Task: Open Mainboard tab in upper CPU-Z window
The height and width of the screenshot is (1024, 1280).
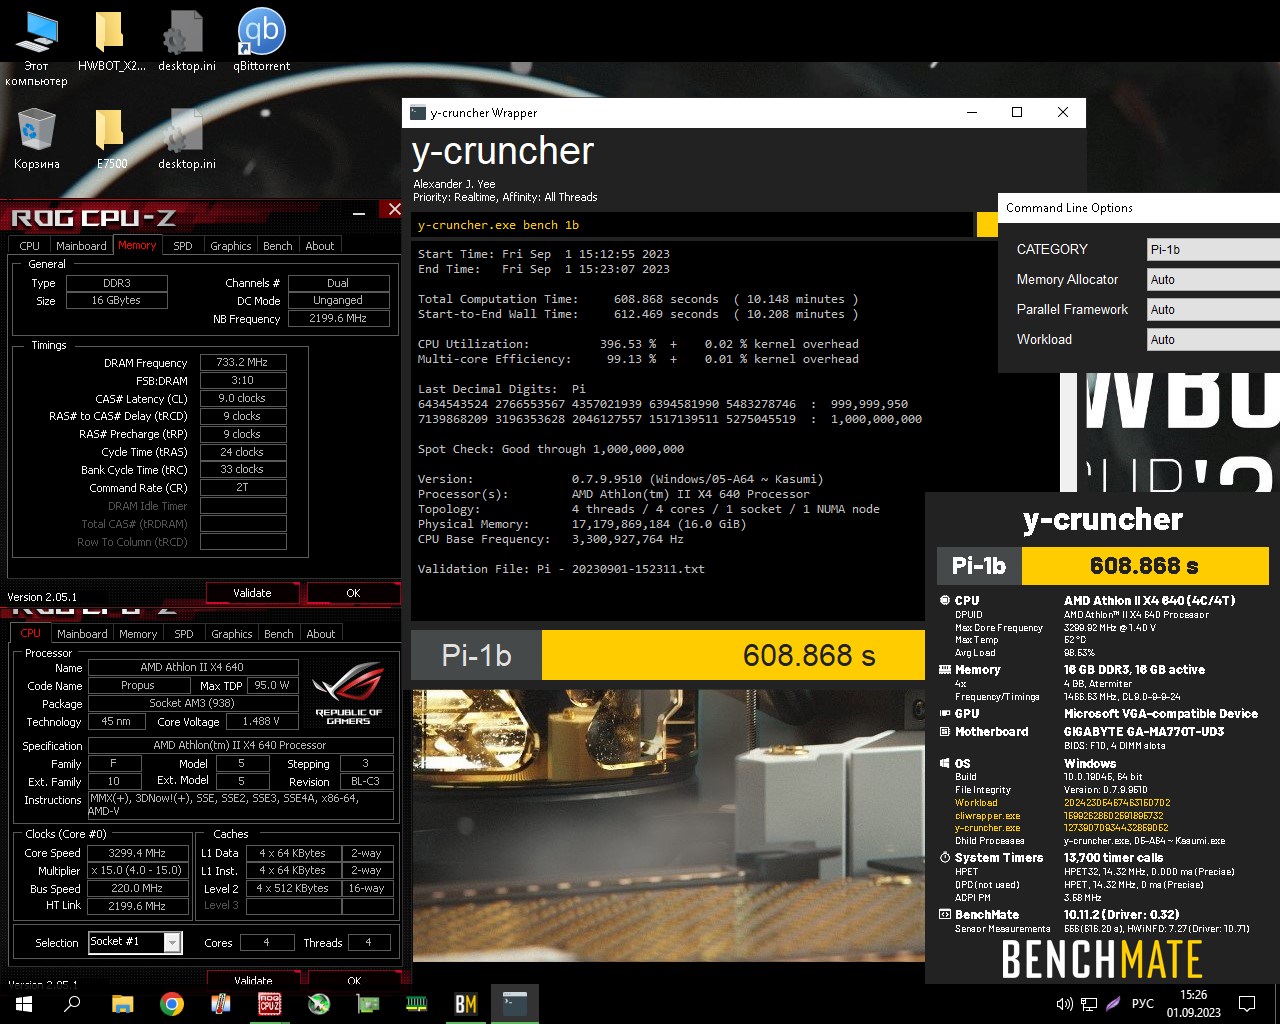Action: click(81, 246)
